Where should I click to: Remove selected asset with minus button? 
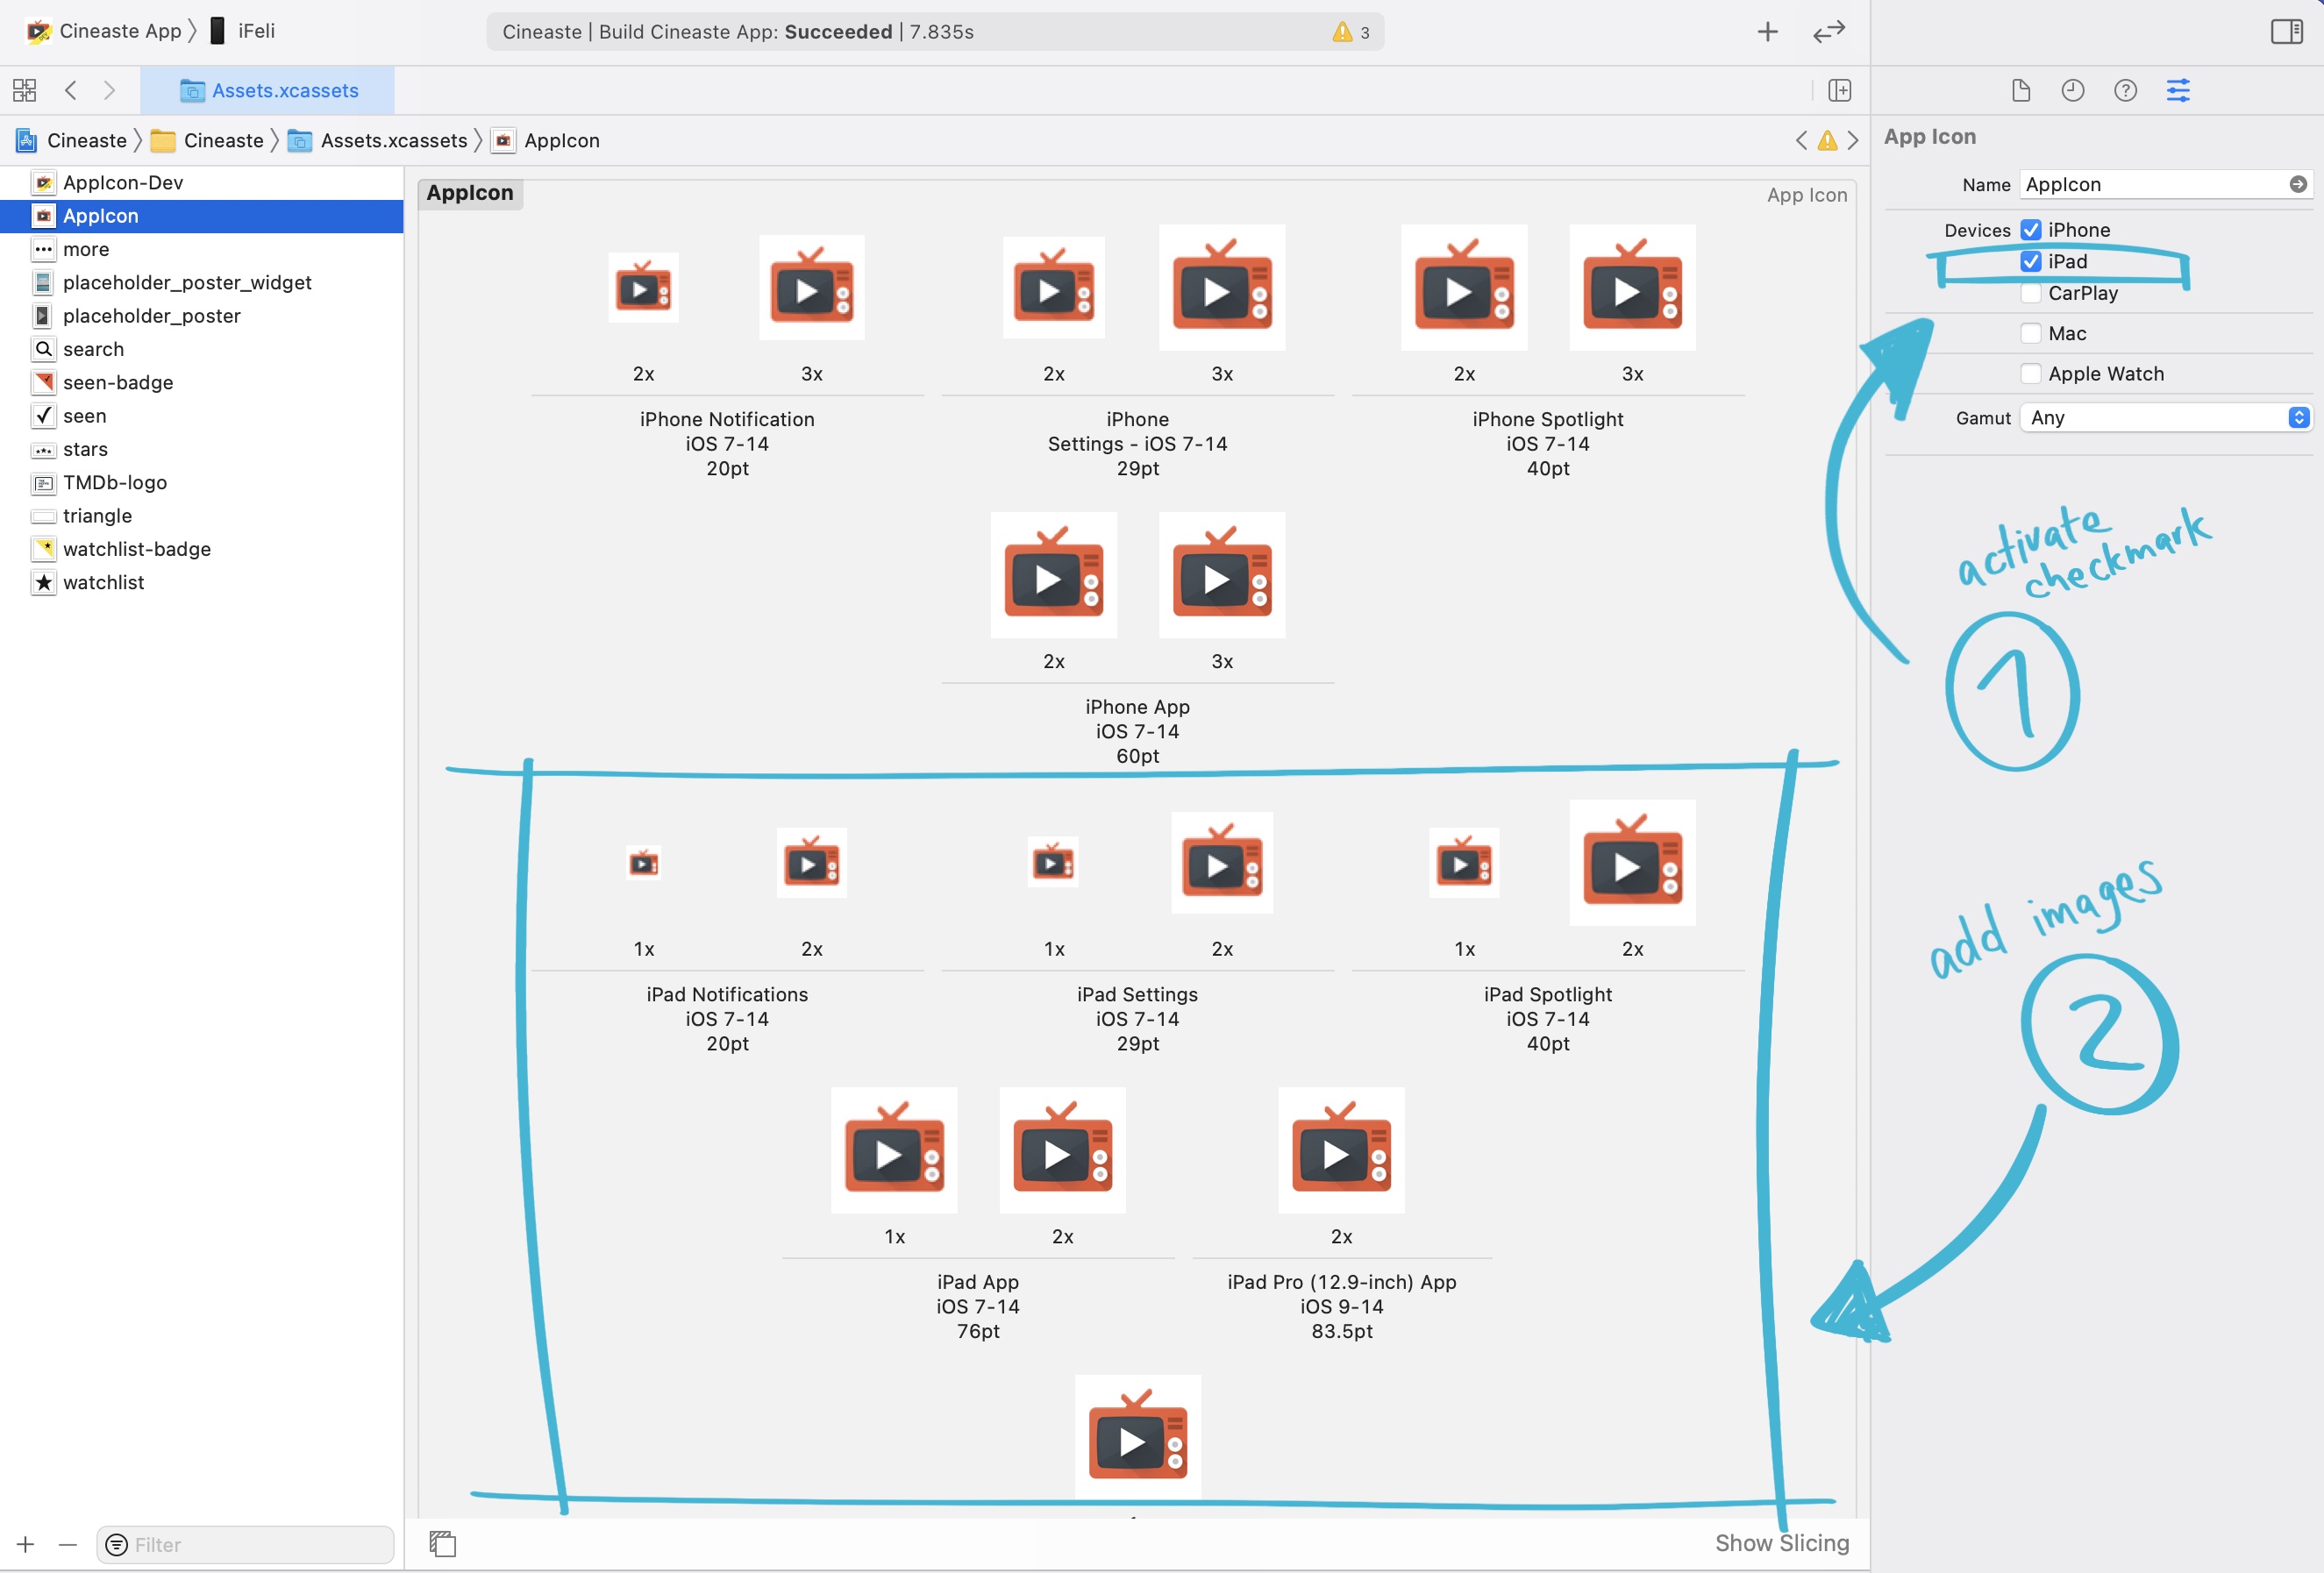coord(68,1545)
